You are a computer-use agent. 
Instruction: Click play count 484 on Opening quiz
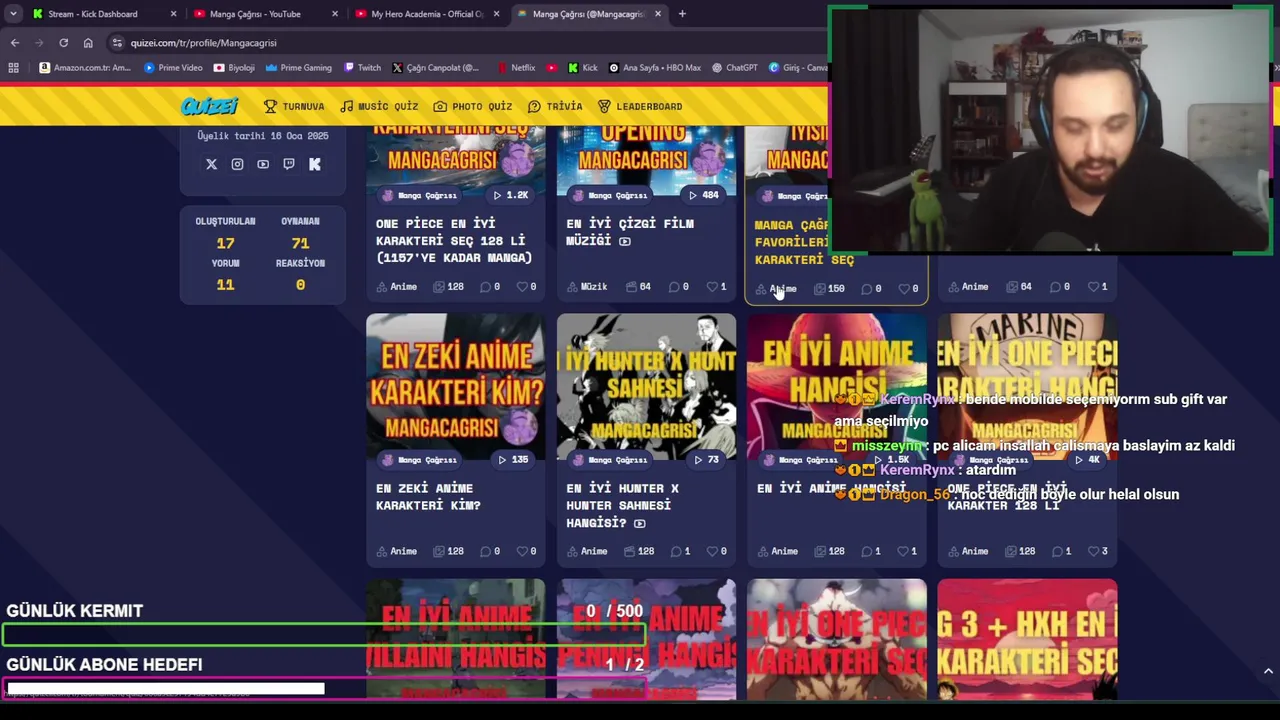[703, 195]
